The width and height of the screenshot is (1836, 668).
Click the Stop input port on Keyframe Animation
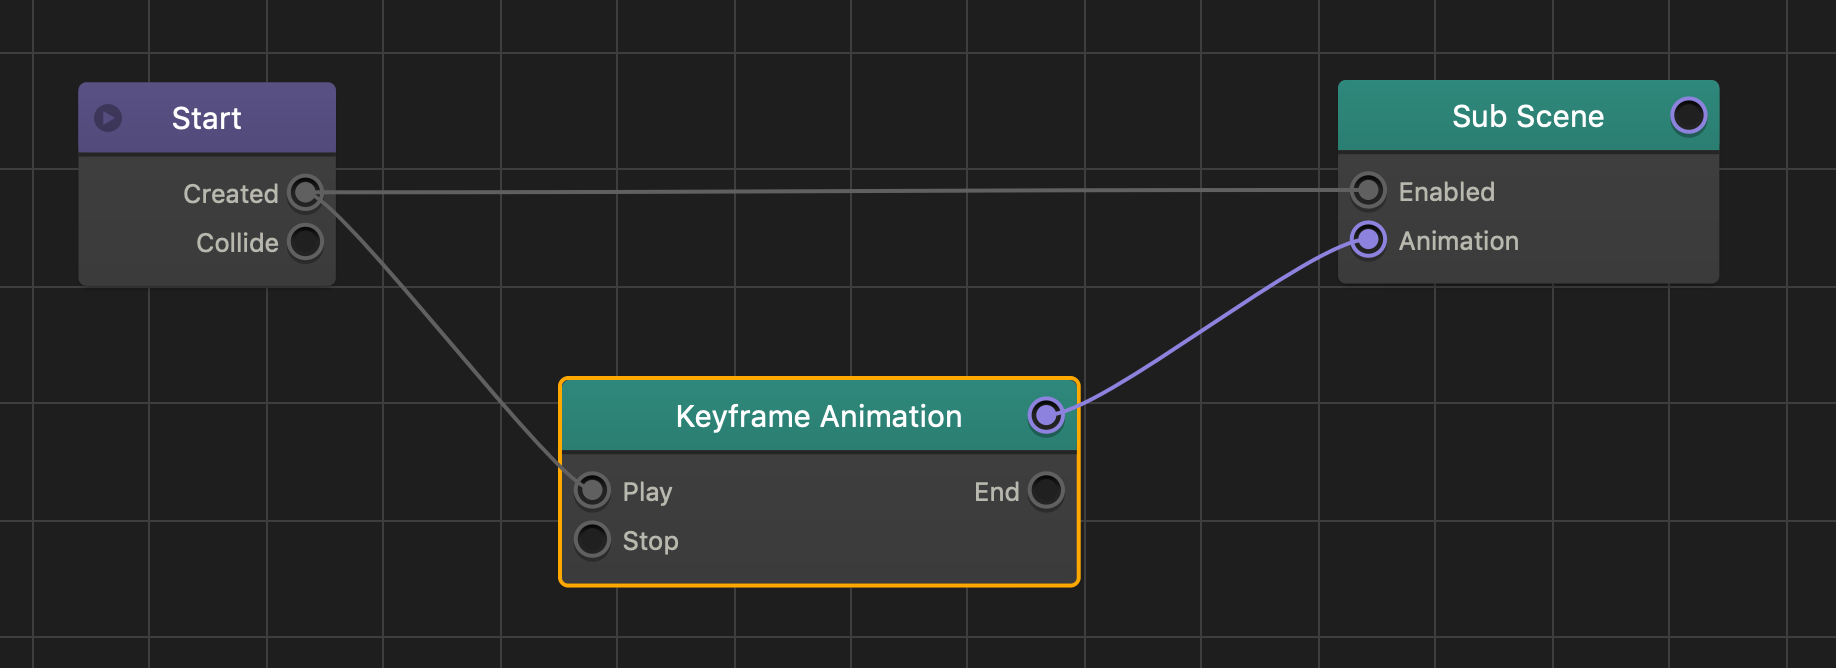pyautogui.click(x=592, y=539)
